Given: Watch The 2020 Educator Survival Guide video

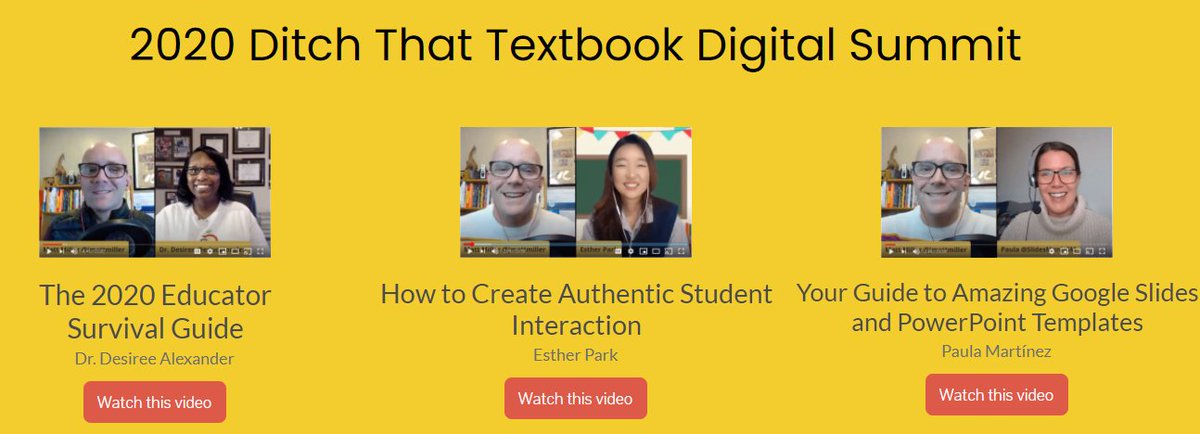Looking at the screenshot, I should 155,402.
